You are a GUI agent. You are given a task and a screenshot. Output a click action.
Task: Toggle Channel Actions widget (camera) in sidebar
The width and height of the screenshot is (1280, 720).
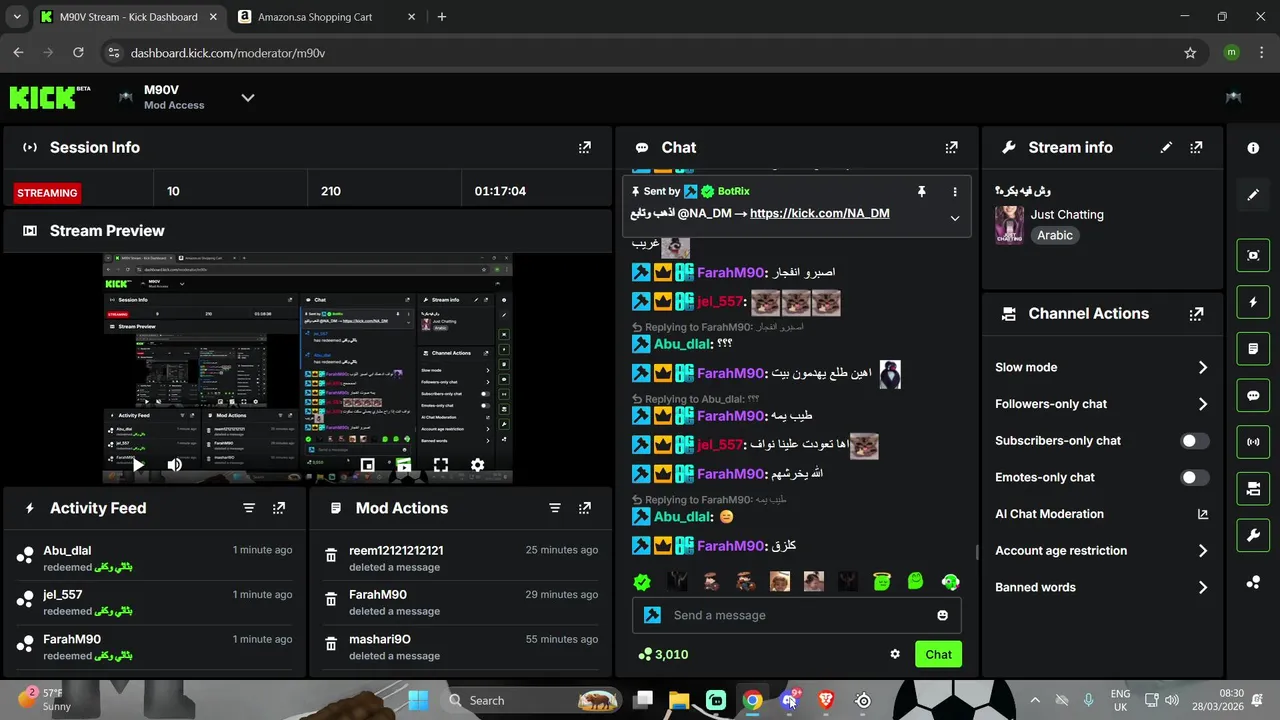click(x=1253, y=489)
